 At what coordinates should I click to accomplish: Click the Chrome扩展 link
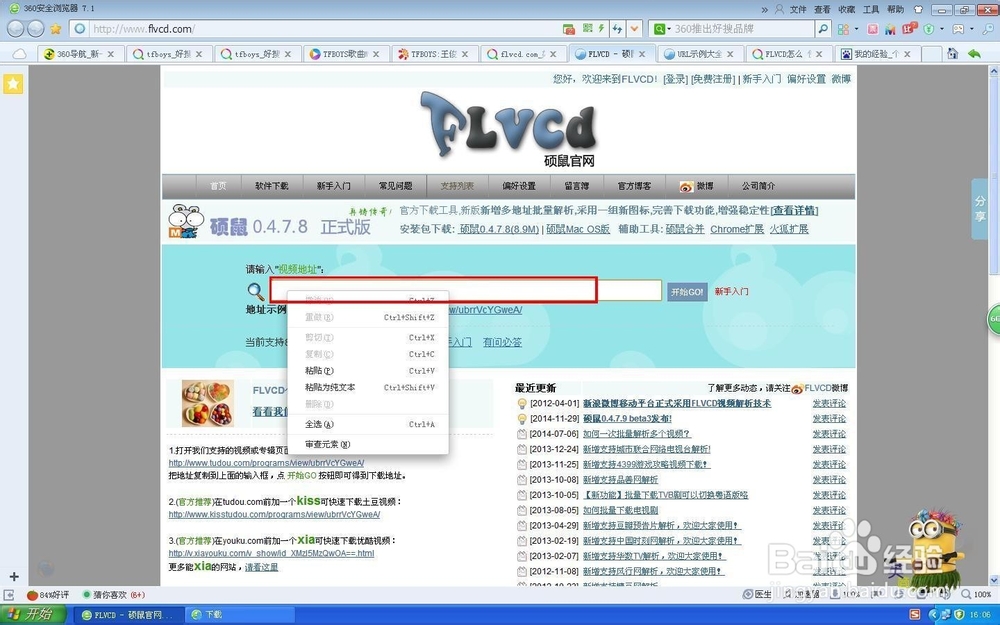(x=737, y=229)
